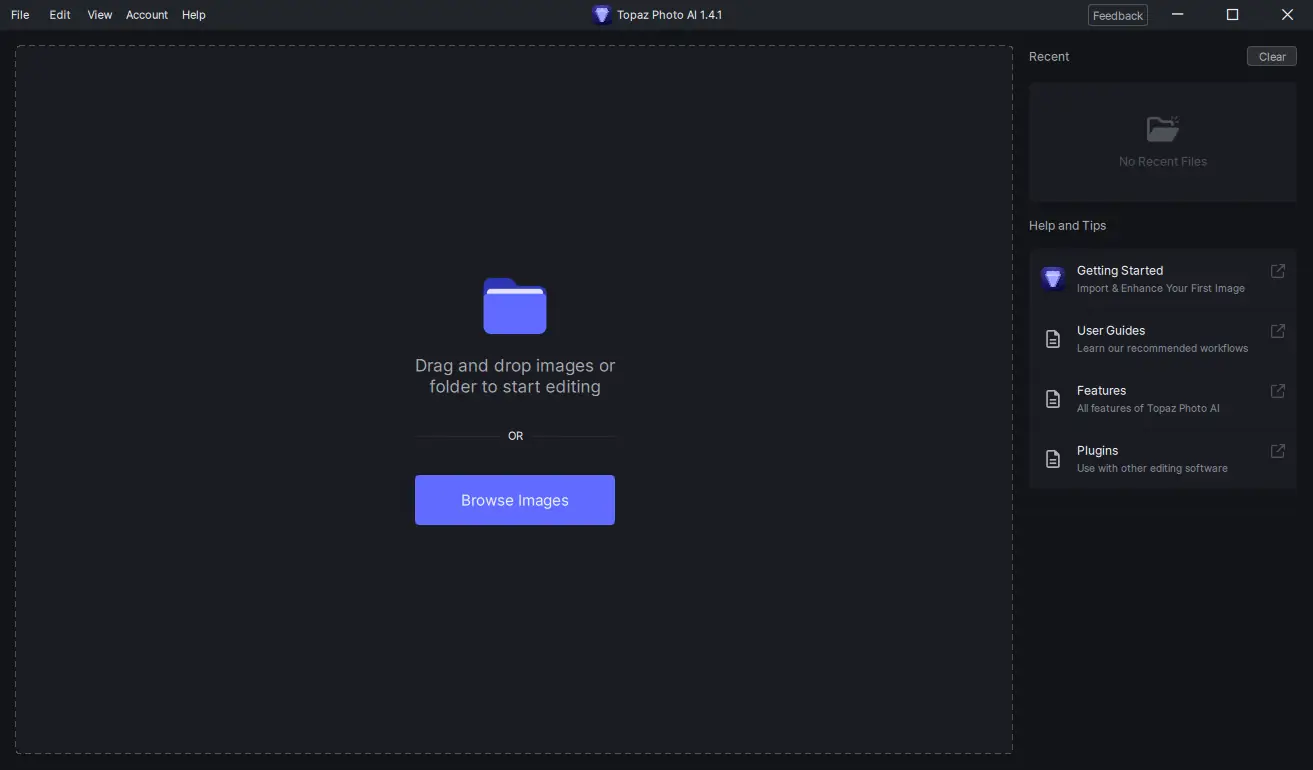Open the Edit menu
This screenshot has width=1313, height=770.
click(x=60, y=15)
